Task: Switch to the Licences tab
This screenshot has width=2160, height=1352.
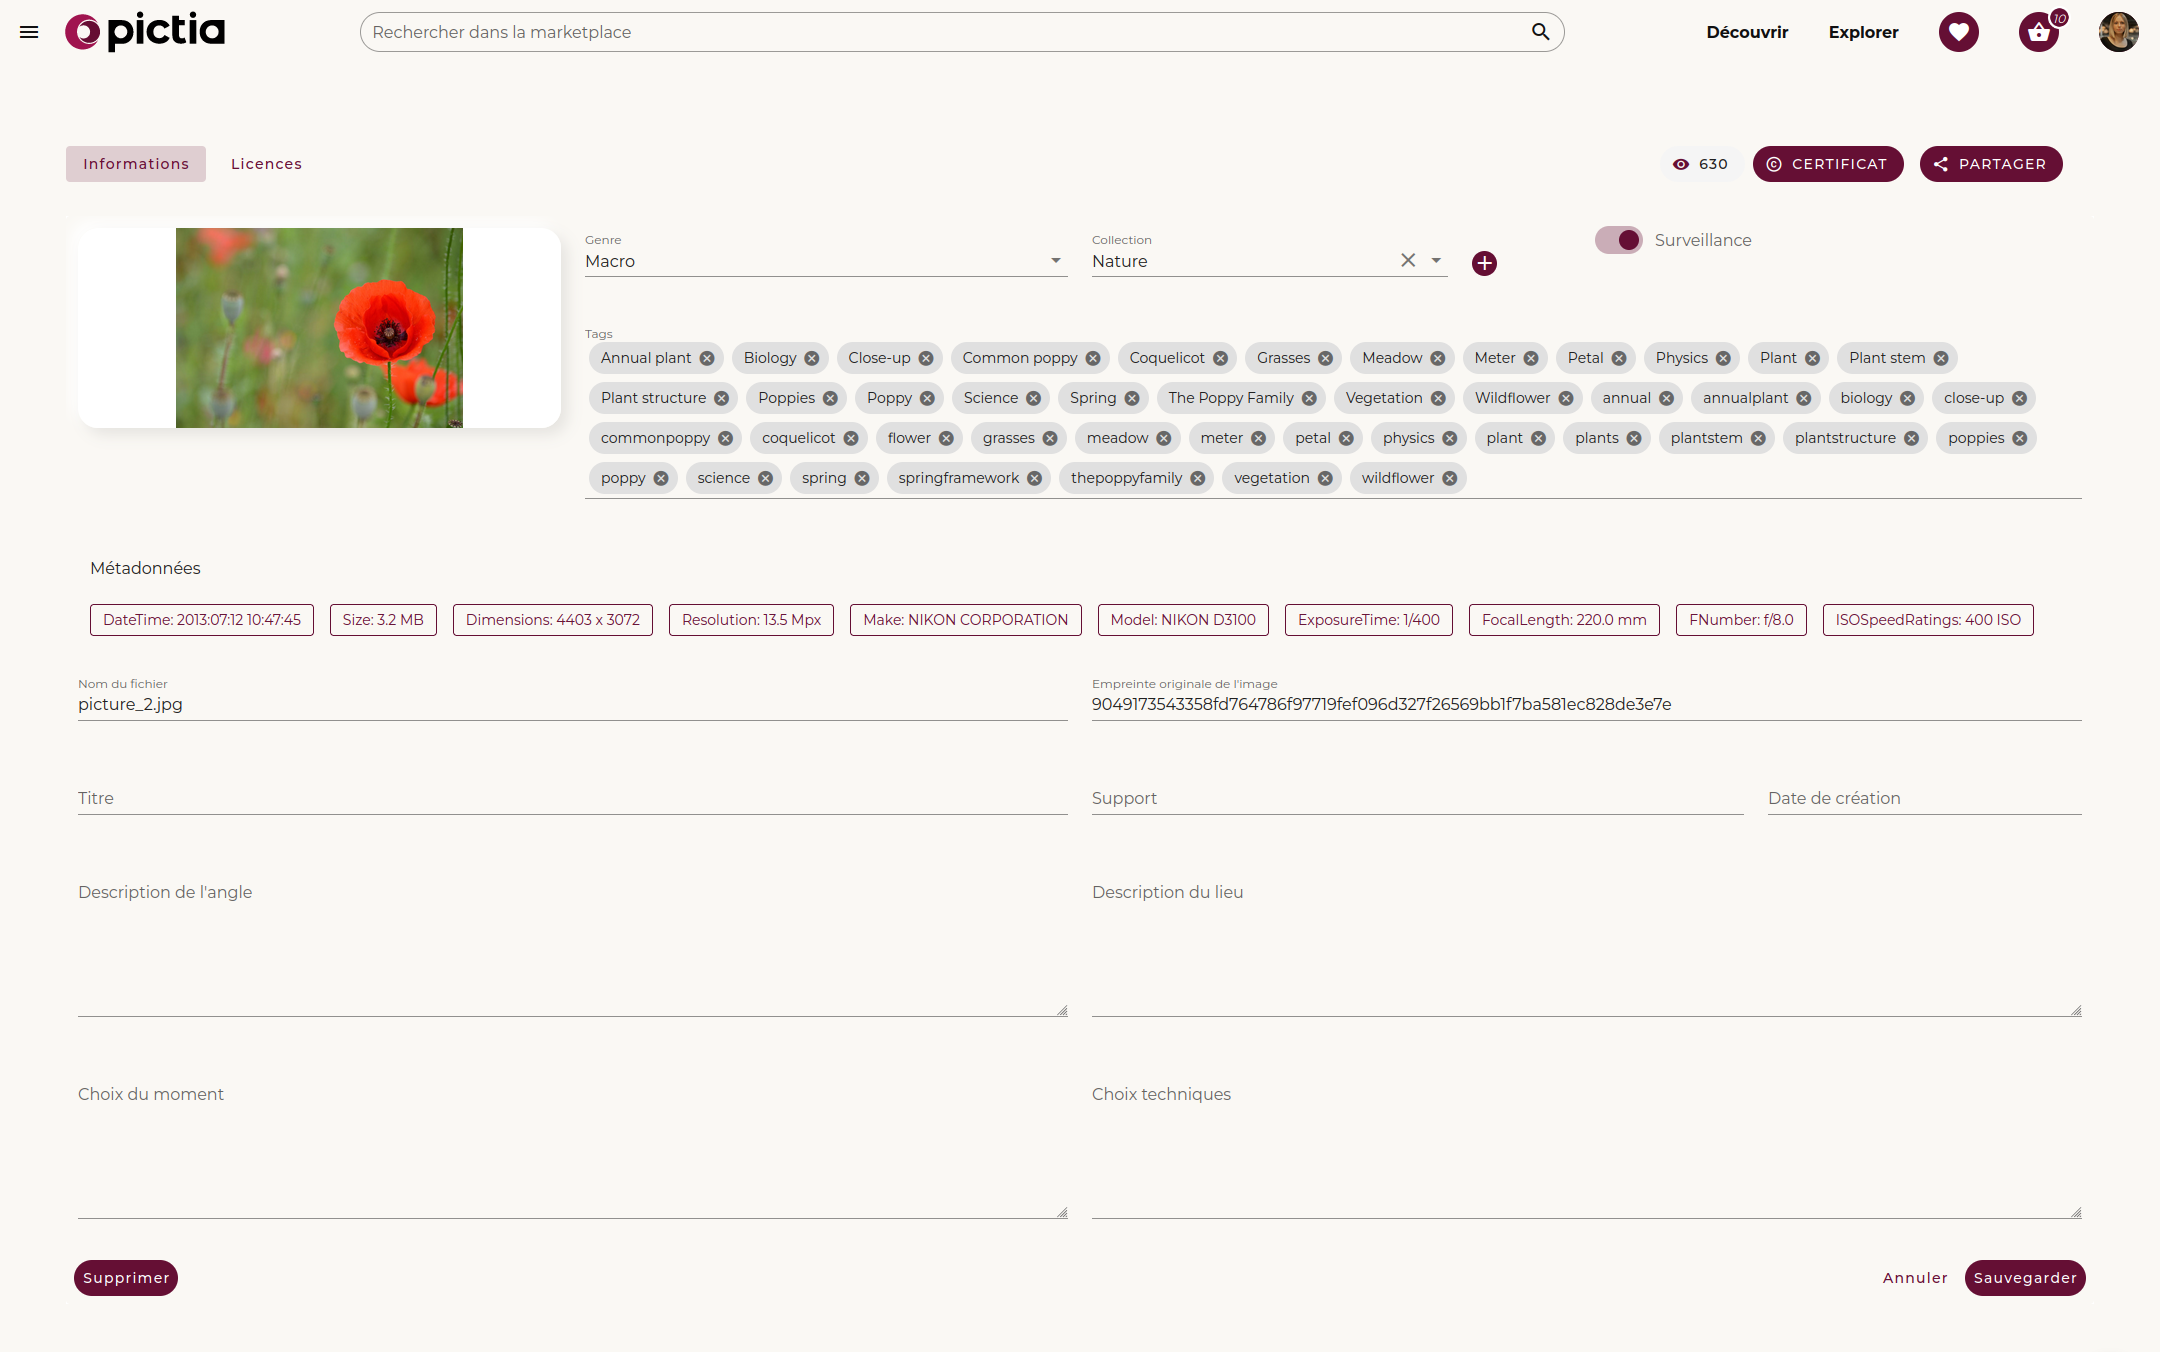Action: [266, 164]
